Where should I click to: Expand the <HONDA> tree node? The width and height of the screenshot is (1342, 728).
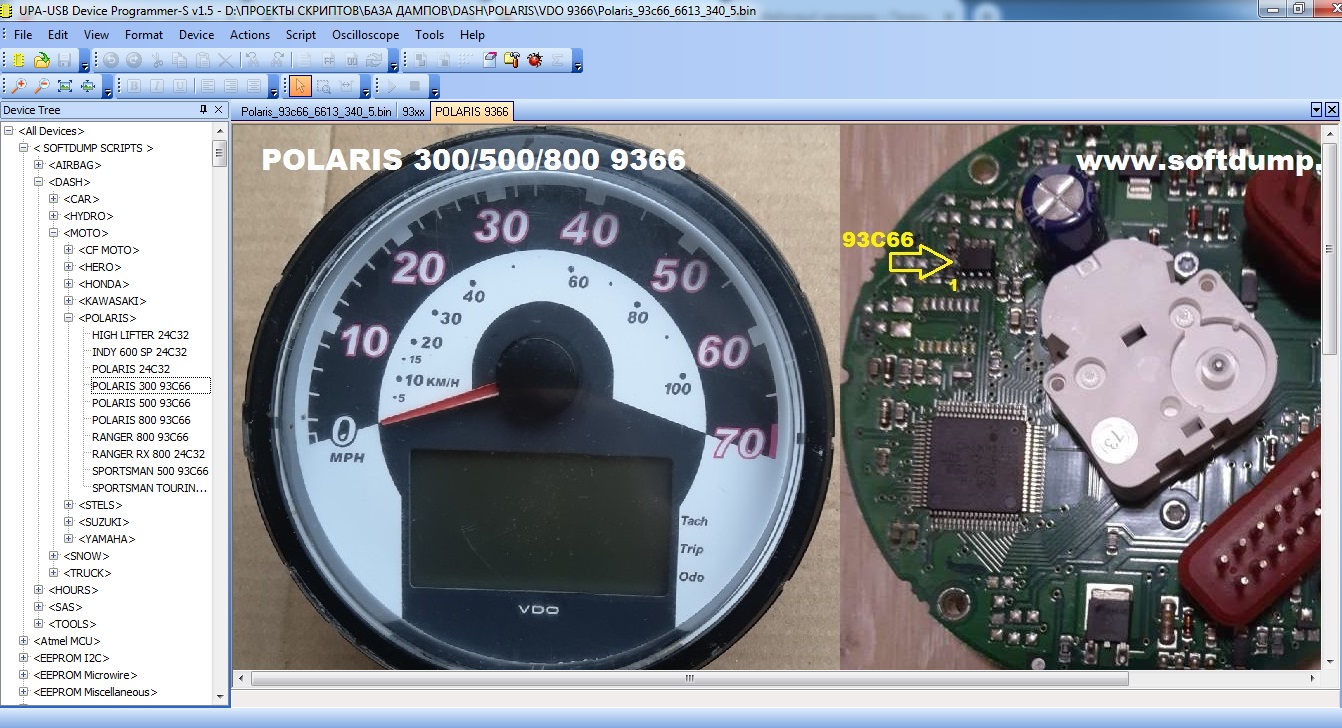coord(69,284)
